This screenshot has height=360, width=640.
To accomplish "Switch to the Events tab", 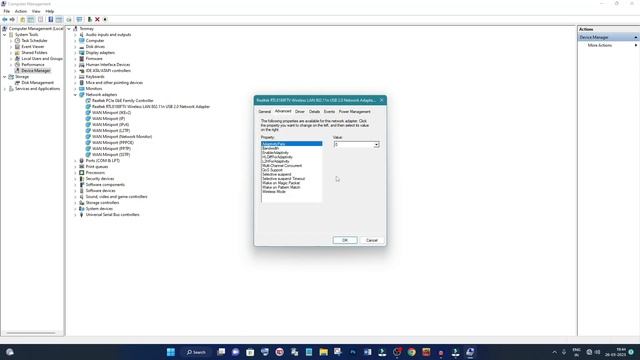I will [329, 111].
